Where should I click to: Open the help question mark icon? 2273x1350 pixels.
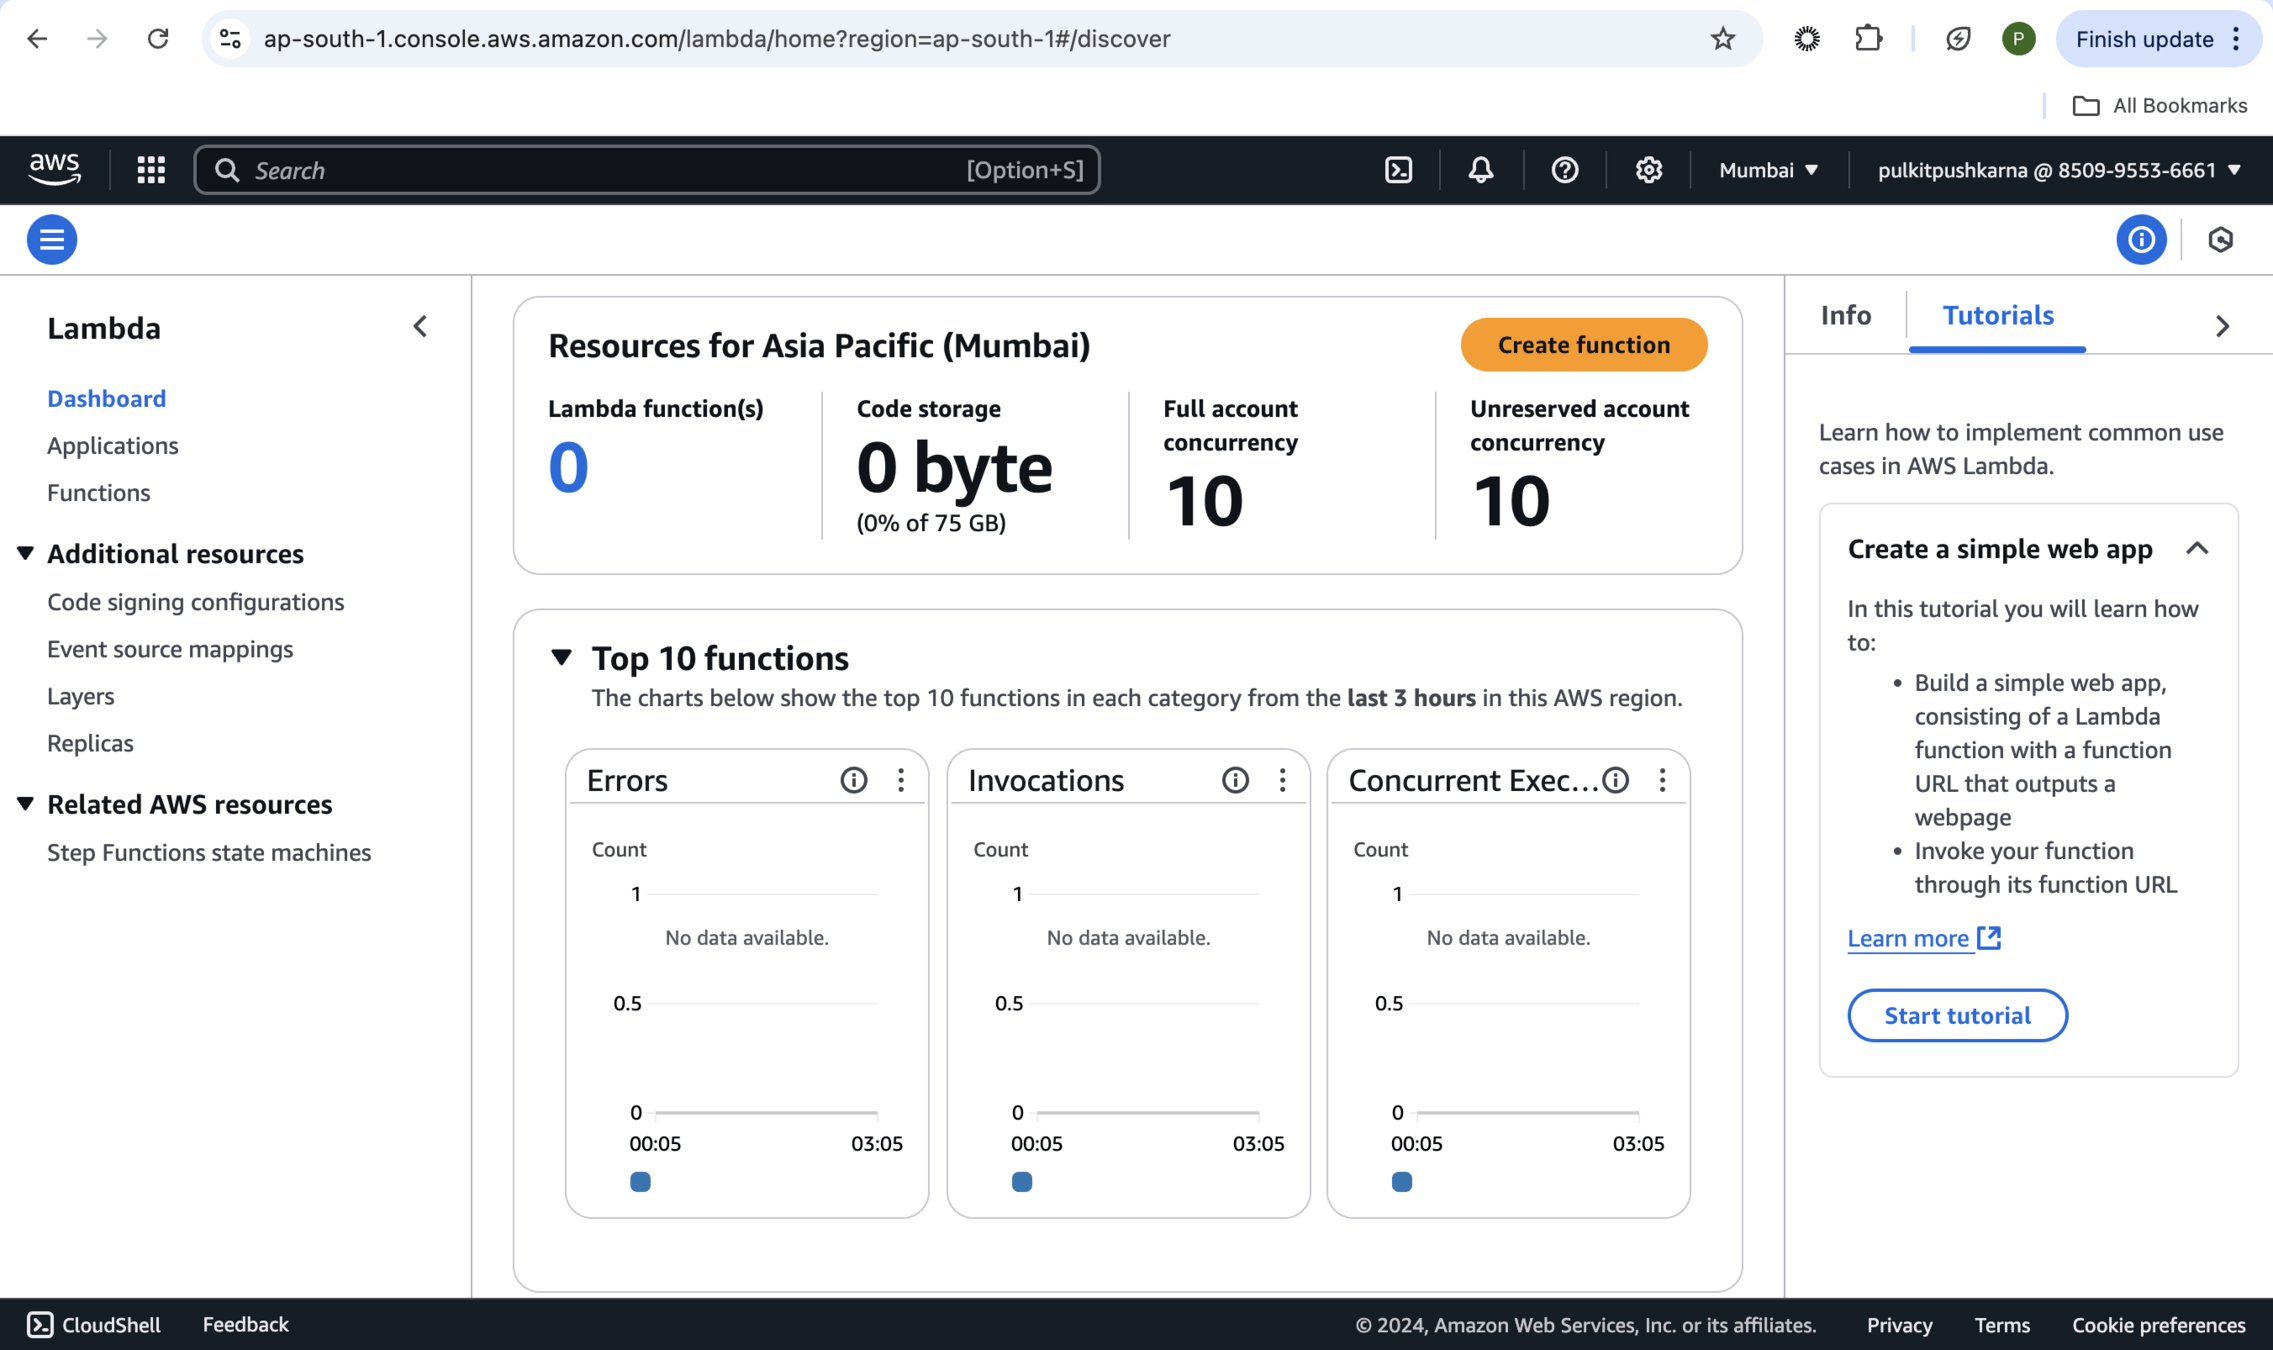(1564, 170)
